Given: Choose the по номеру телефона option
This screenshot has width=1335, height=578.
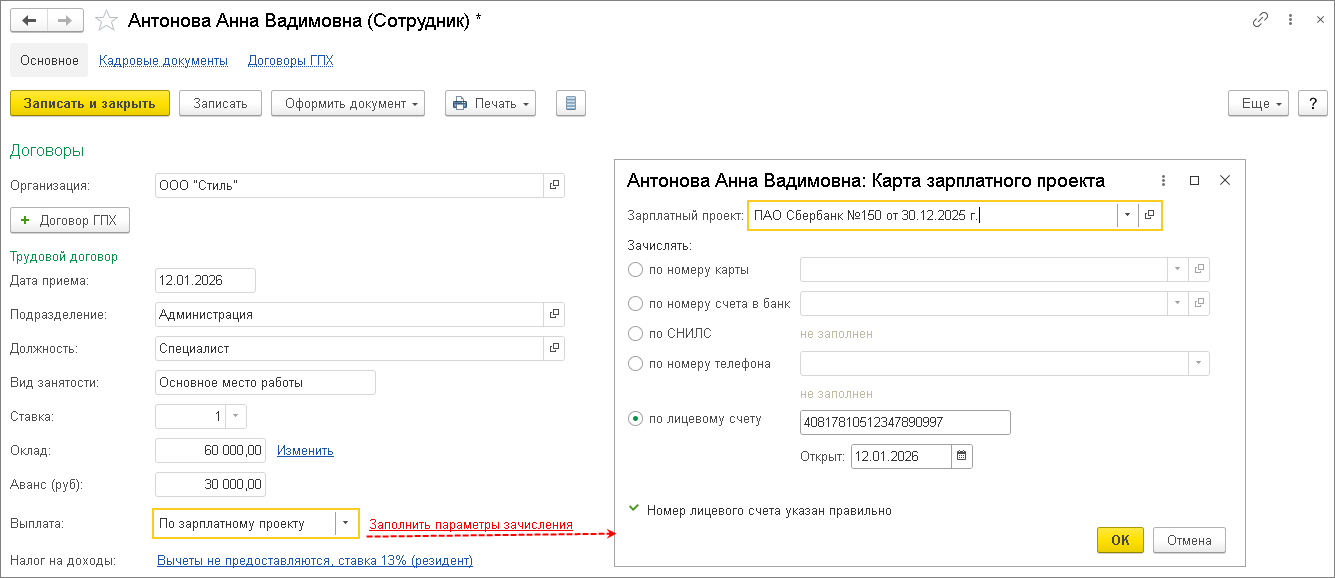Looking at the screenshot, I should 635,363.
